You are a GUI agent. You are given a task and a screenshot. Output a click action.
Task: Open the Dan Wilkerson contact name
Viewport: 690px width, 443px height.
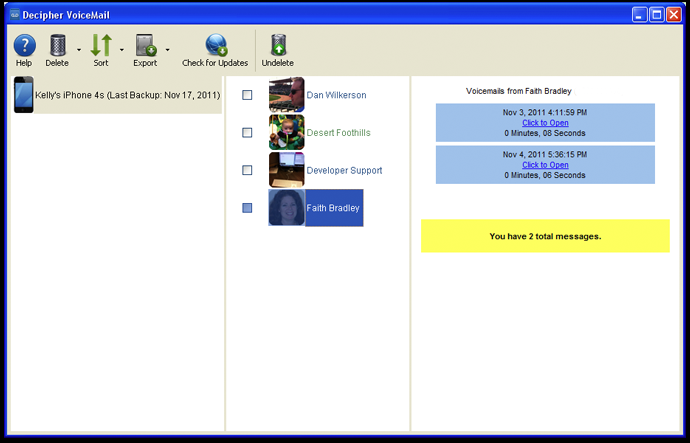coord(336,95)
